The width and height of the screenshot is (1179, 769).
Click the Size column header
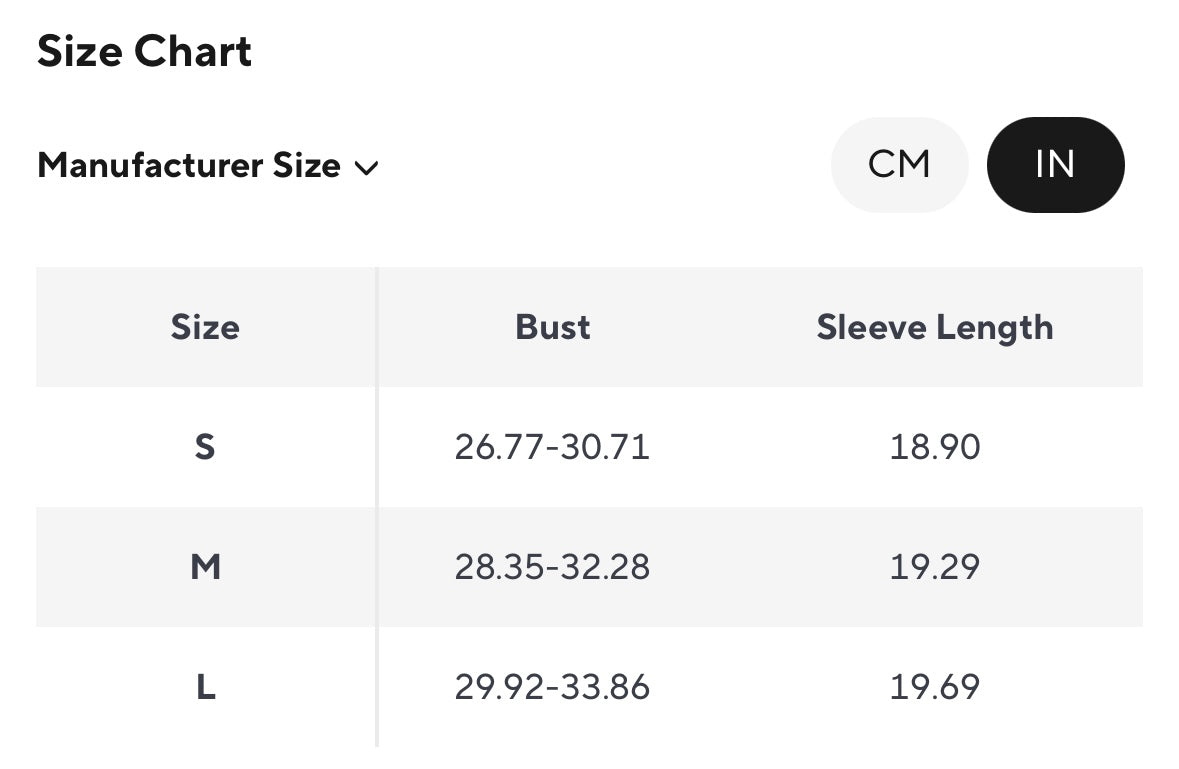[205, 327]
